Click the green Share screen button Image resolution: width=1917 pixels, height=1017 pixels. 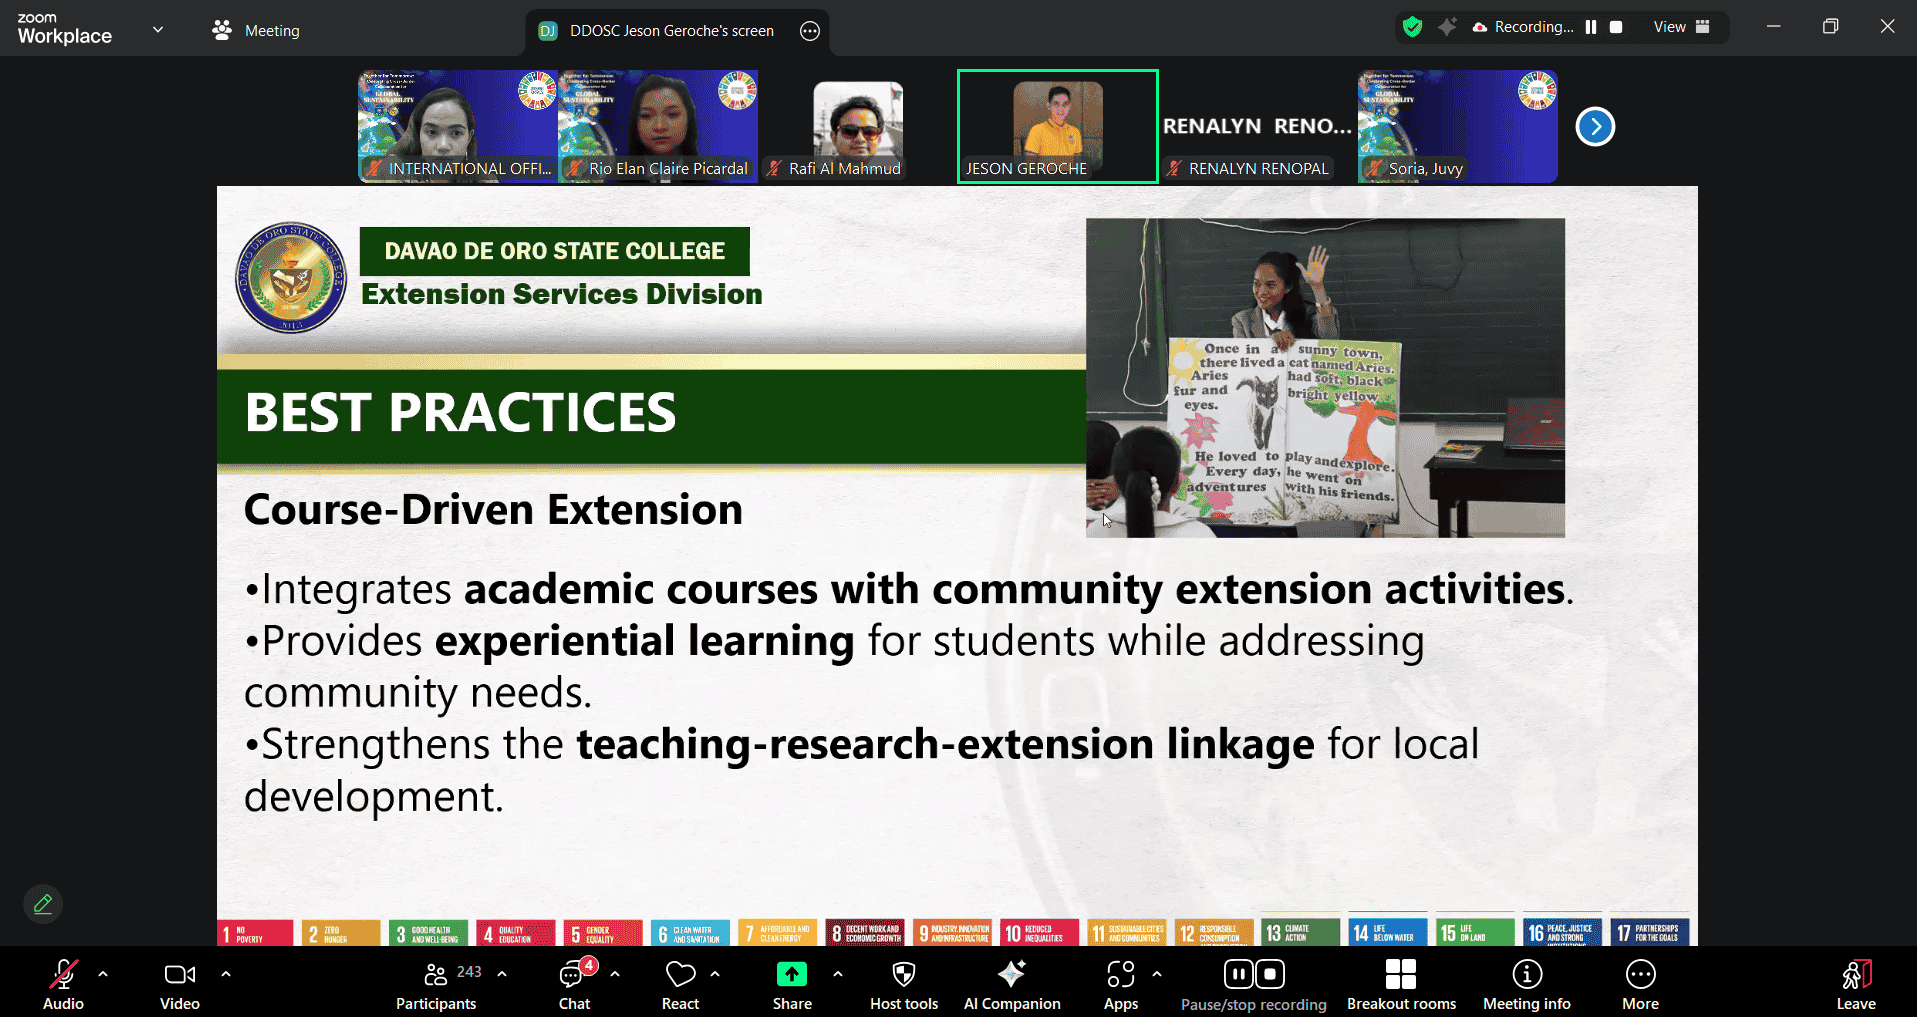point(791,985)
